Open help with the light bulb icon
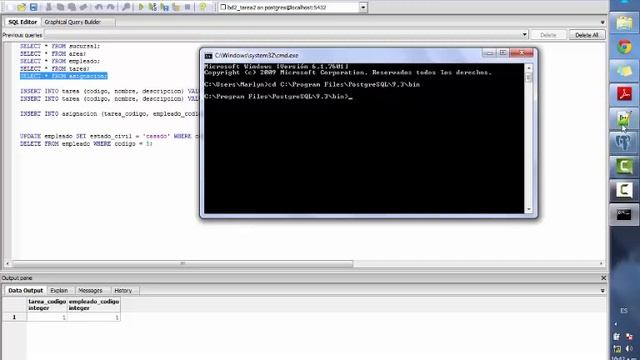 pos(203,7)
